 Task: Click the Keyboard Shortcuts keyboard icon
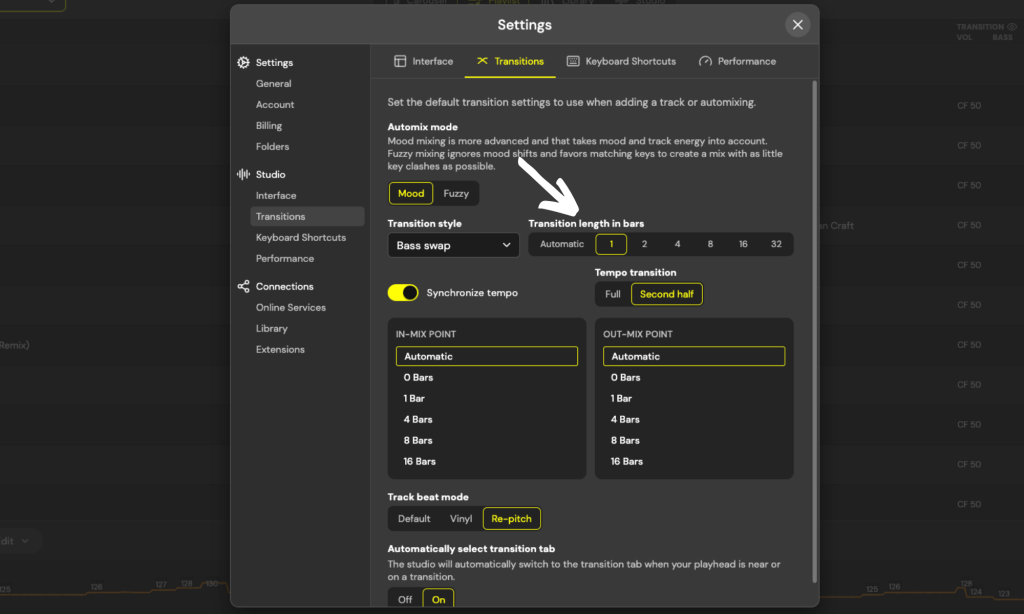tap(574, 60)
